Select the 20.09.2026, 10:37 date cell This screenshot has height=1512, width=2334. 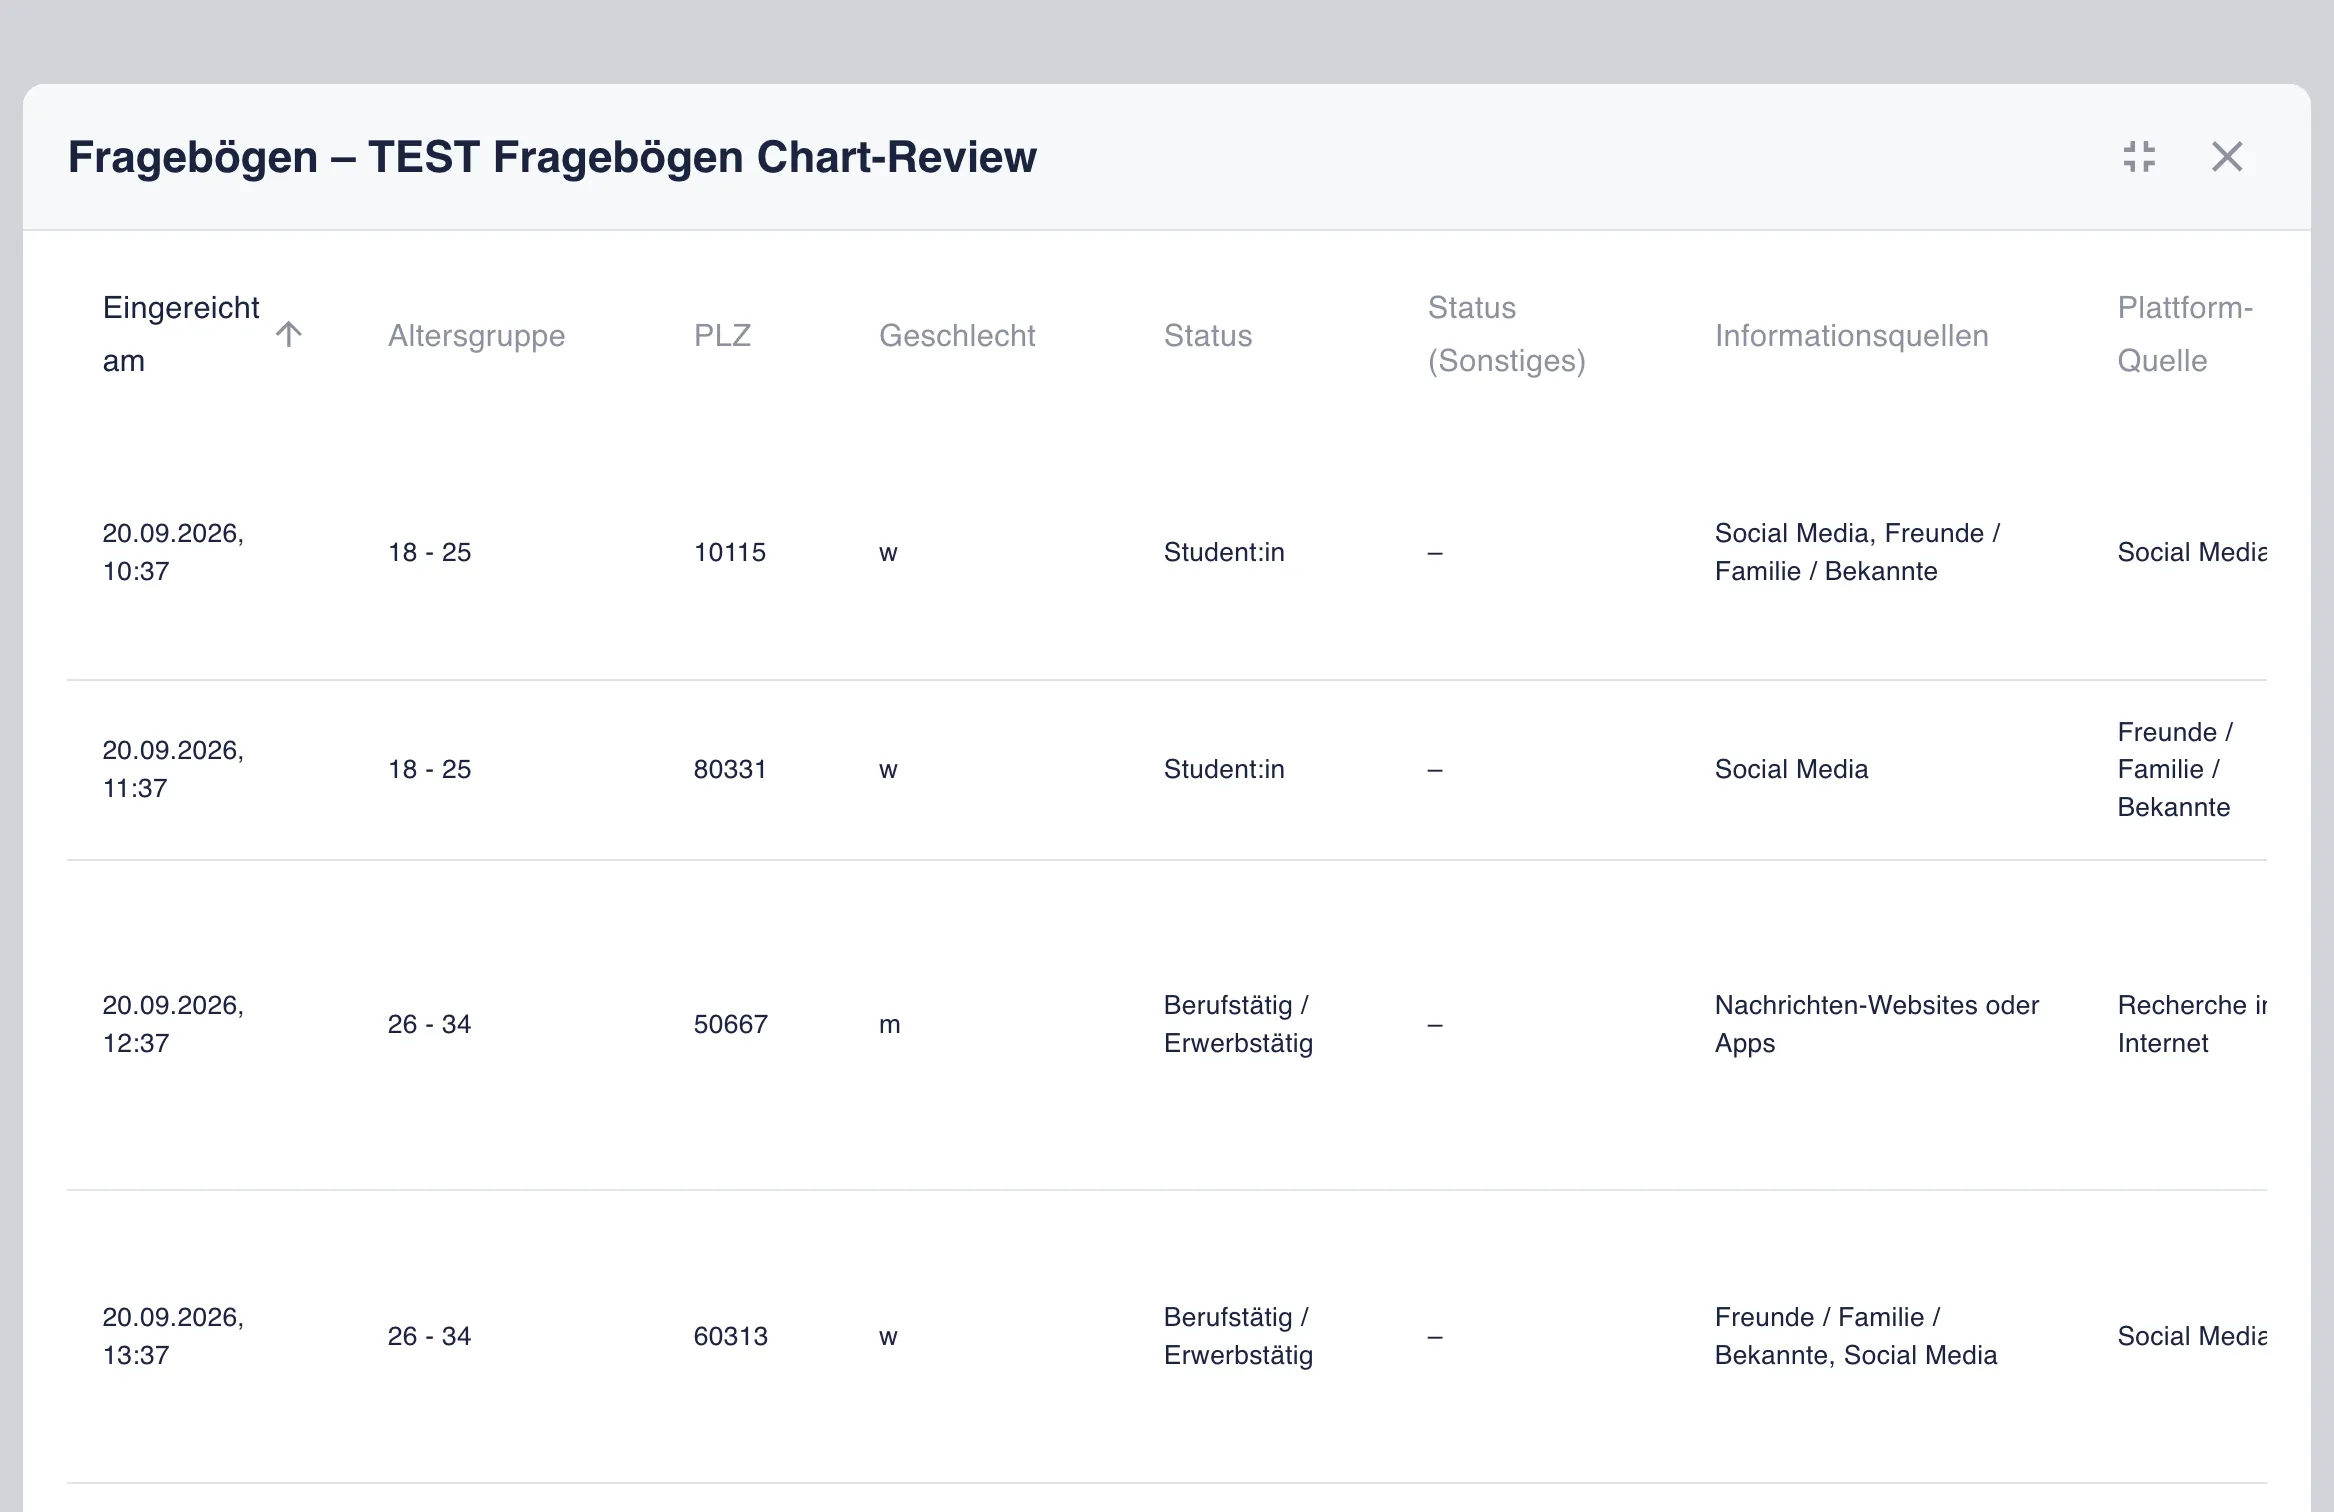click(173, 552)
